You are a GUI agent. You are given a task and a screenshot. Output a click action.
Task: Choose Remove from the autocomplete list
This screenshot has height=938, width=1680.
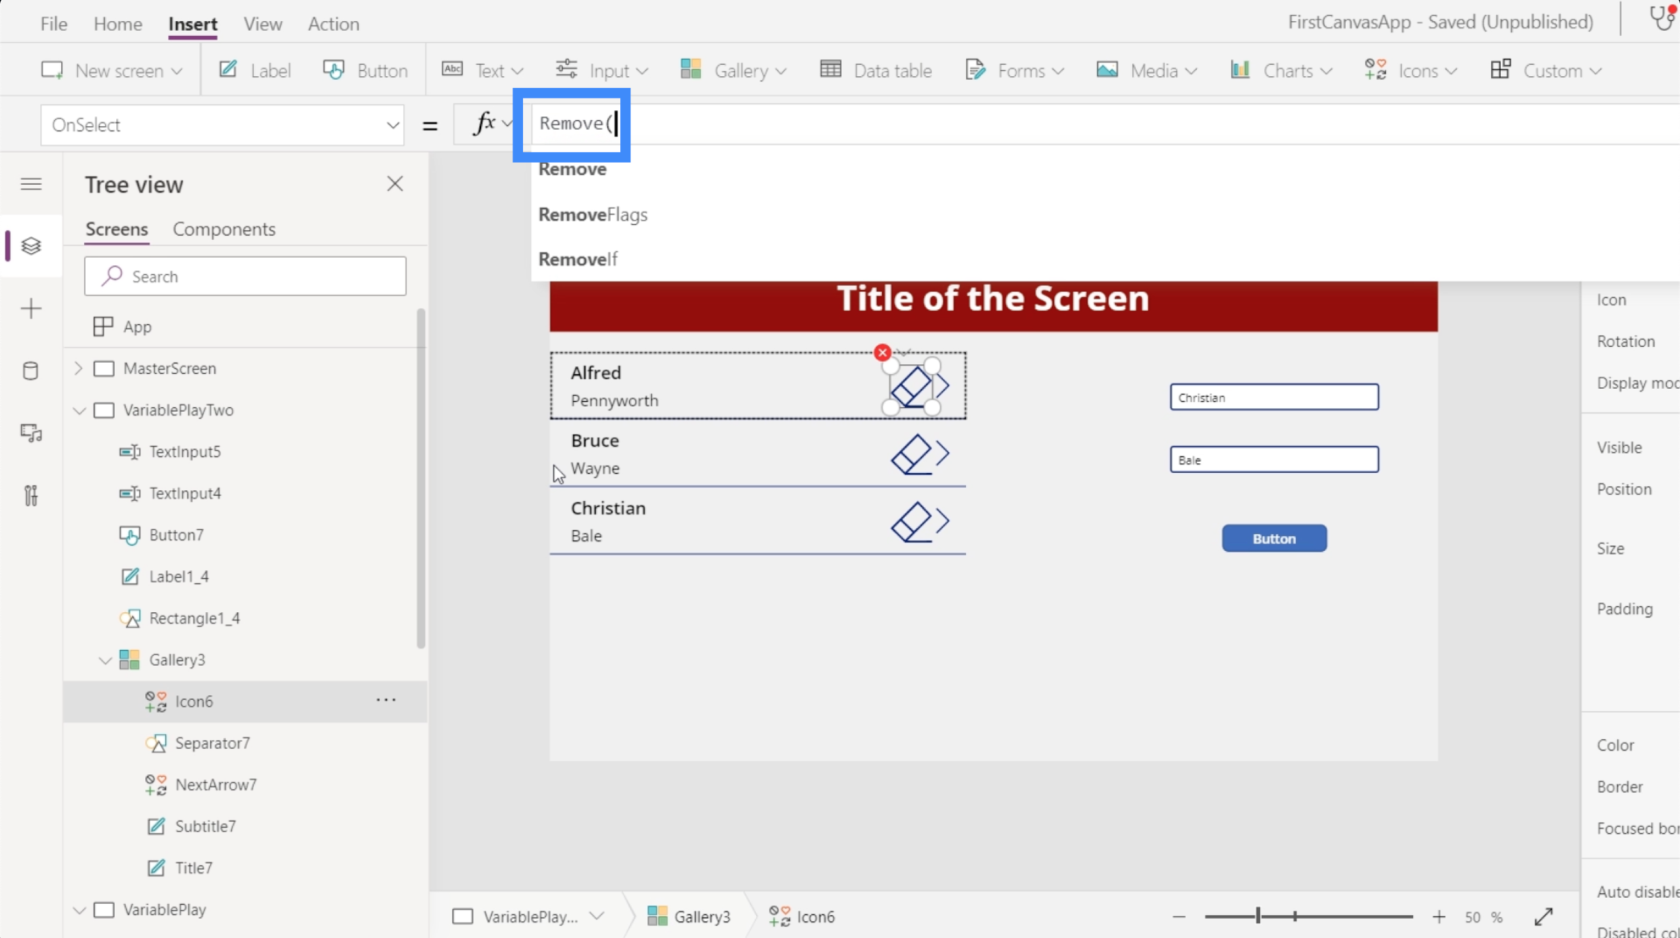[572, 169]
